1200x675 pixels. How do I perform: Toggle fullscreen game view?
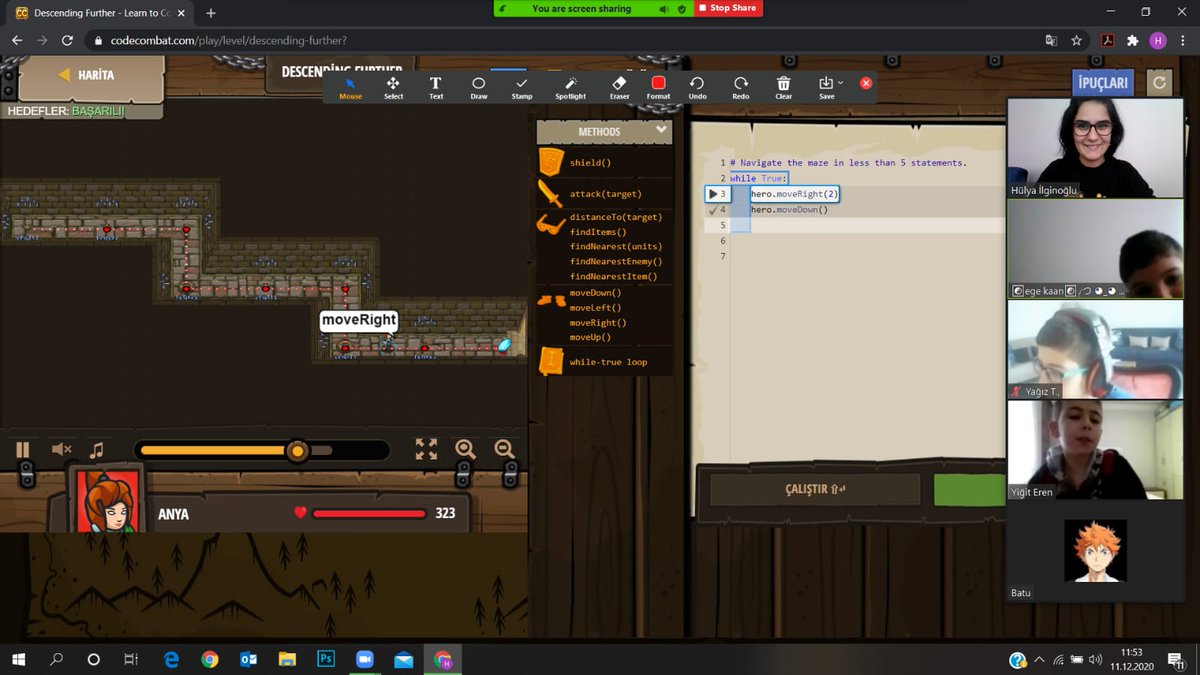pos(426,450)
